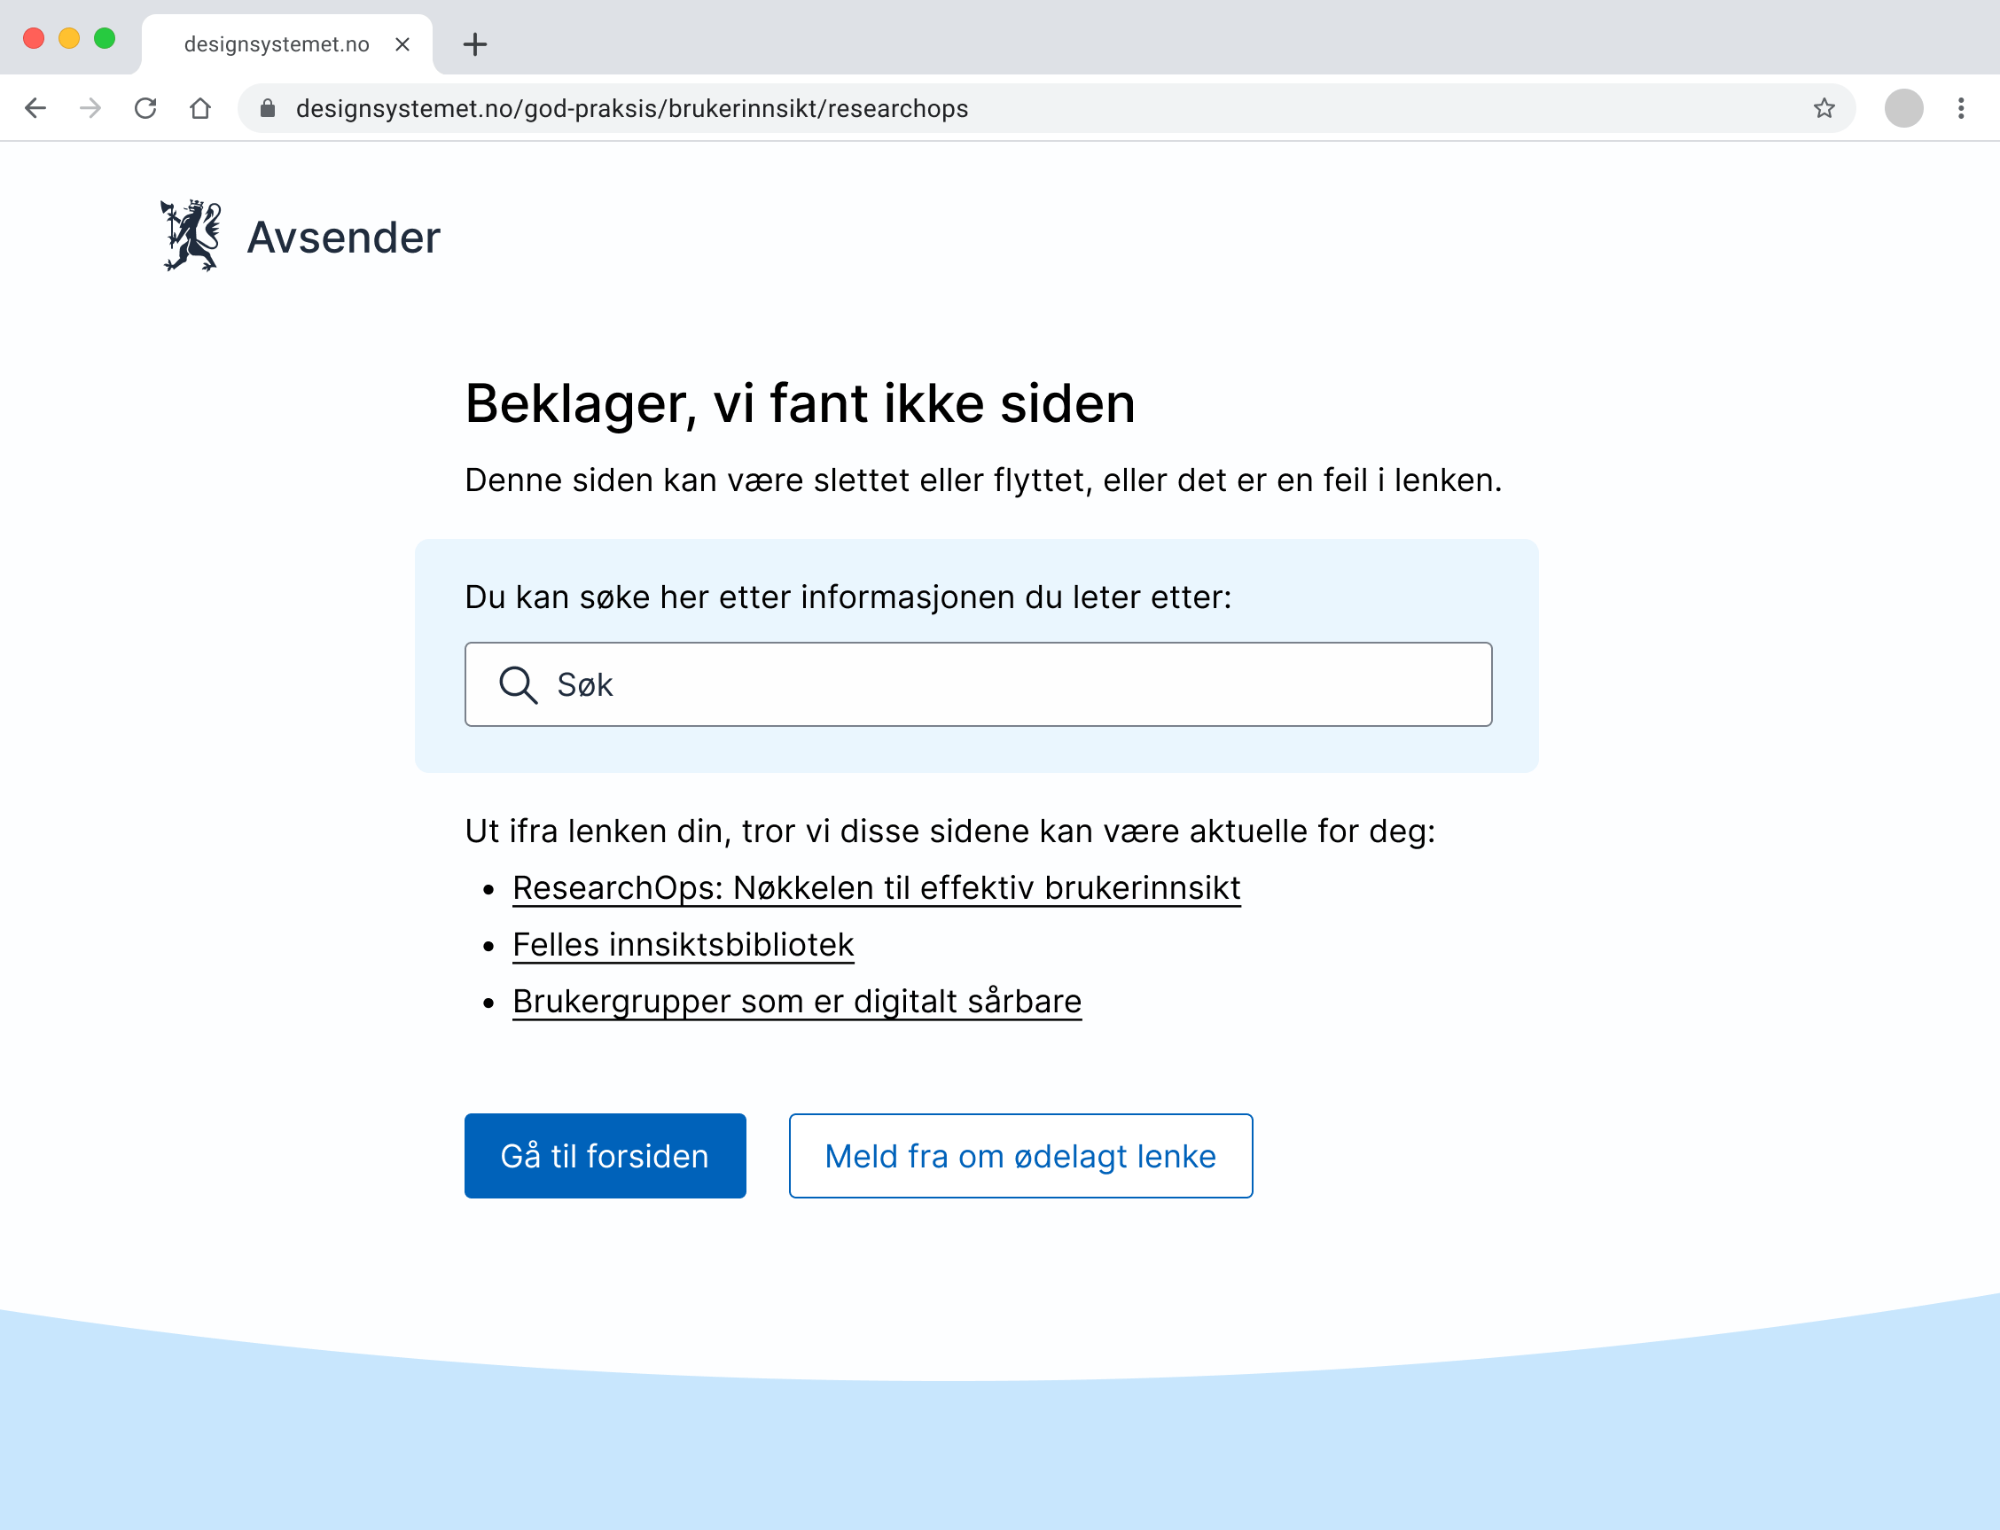Image resolution: width=2000 pixels, height=1530 pixels.
Task: Open ResearchOps: Nøkkelen til effektiv brukerinnsikt link
Action: click(x=876, y=888)
